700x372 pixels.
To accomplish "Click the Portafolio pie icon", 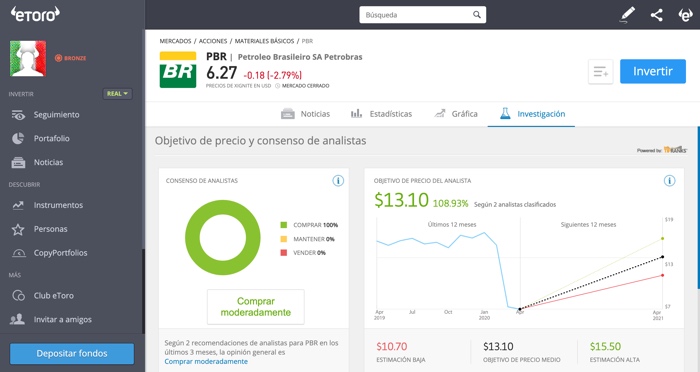I will click(x=18, y=138).
